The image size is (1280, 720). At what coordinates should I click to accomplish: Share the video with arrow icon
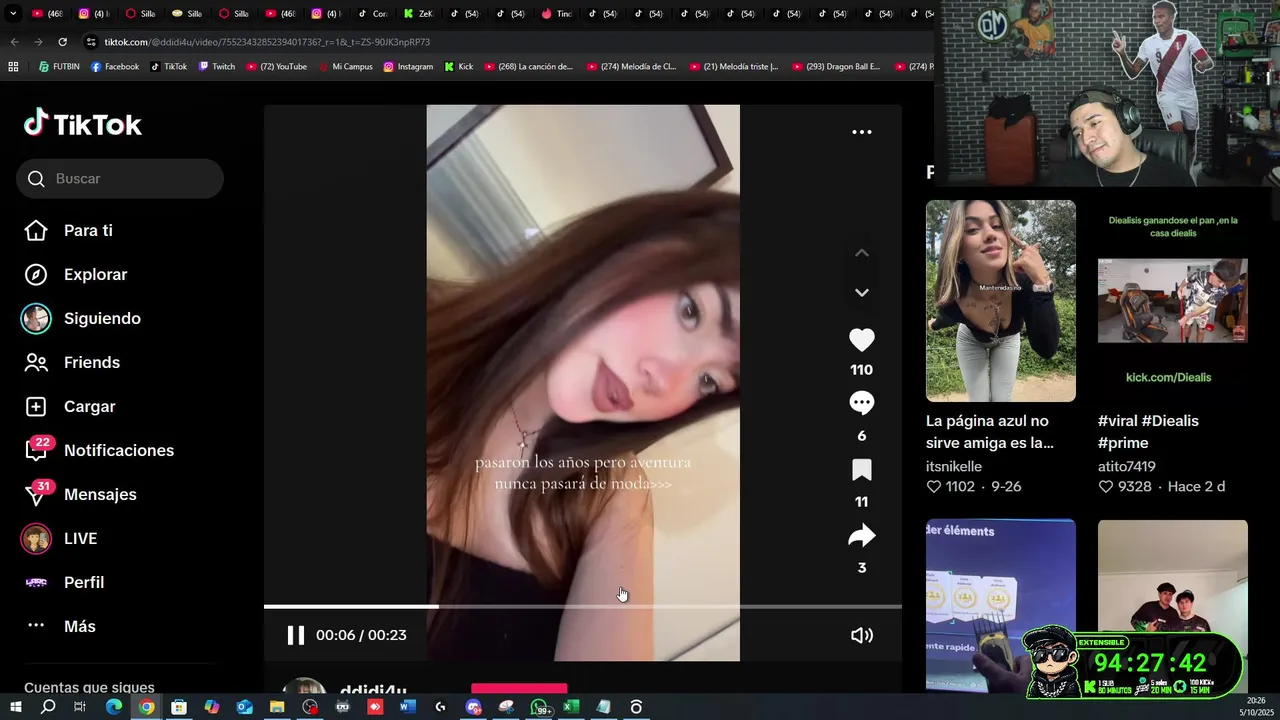861,537
